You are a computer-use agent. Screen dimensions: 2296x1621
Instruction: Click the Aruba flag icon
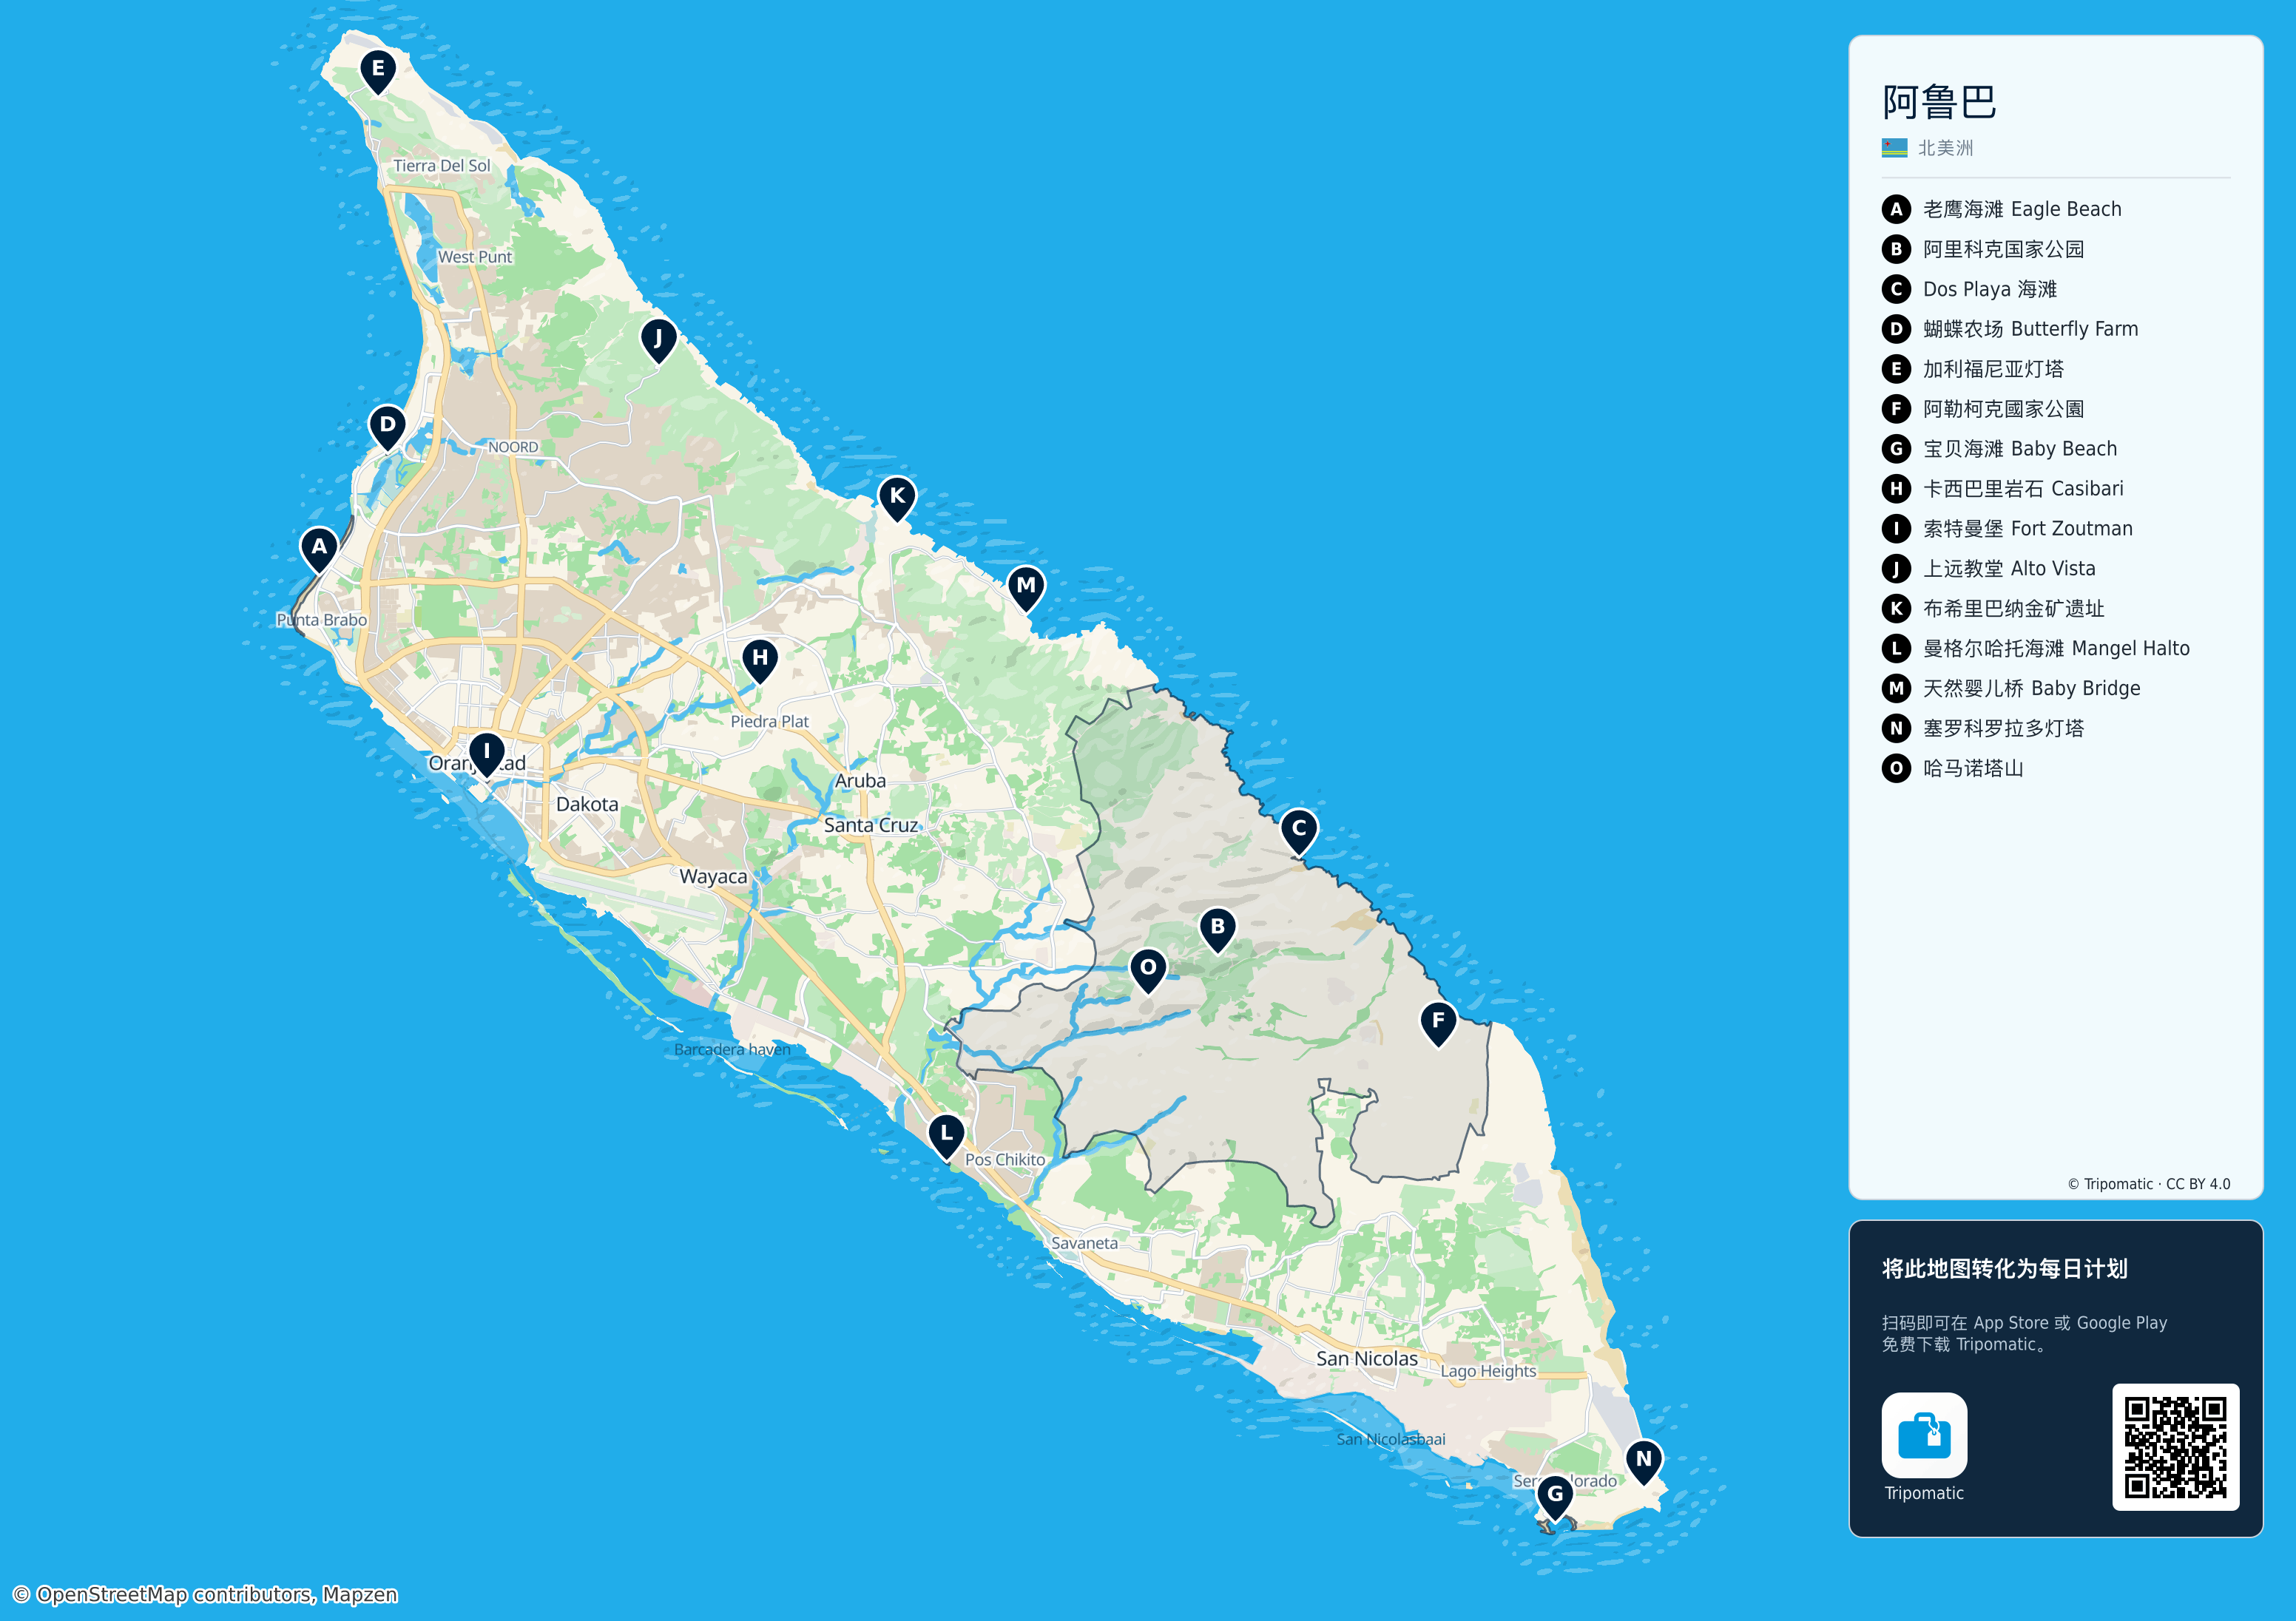click(x=1894, y=148)
